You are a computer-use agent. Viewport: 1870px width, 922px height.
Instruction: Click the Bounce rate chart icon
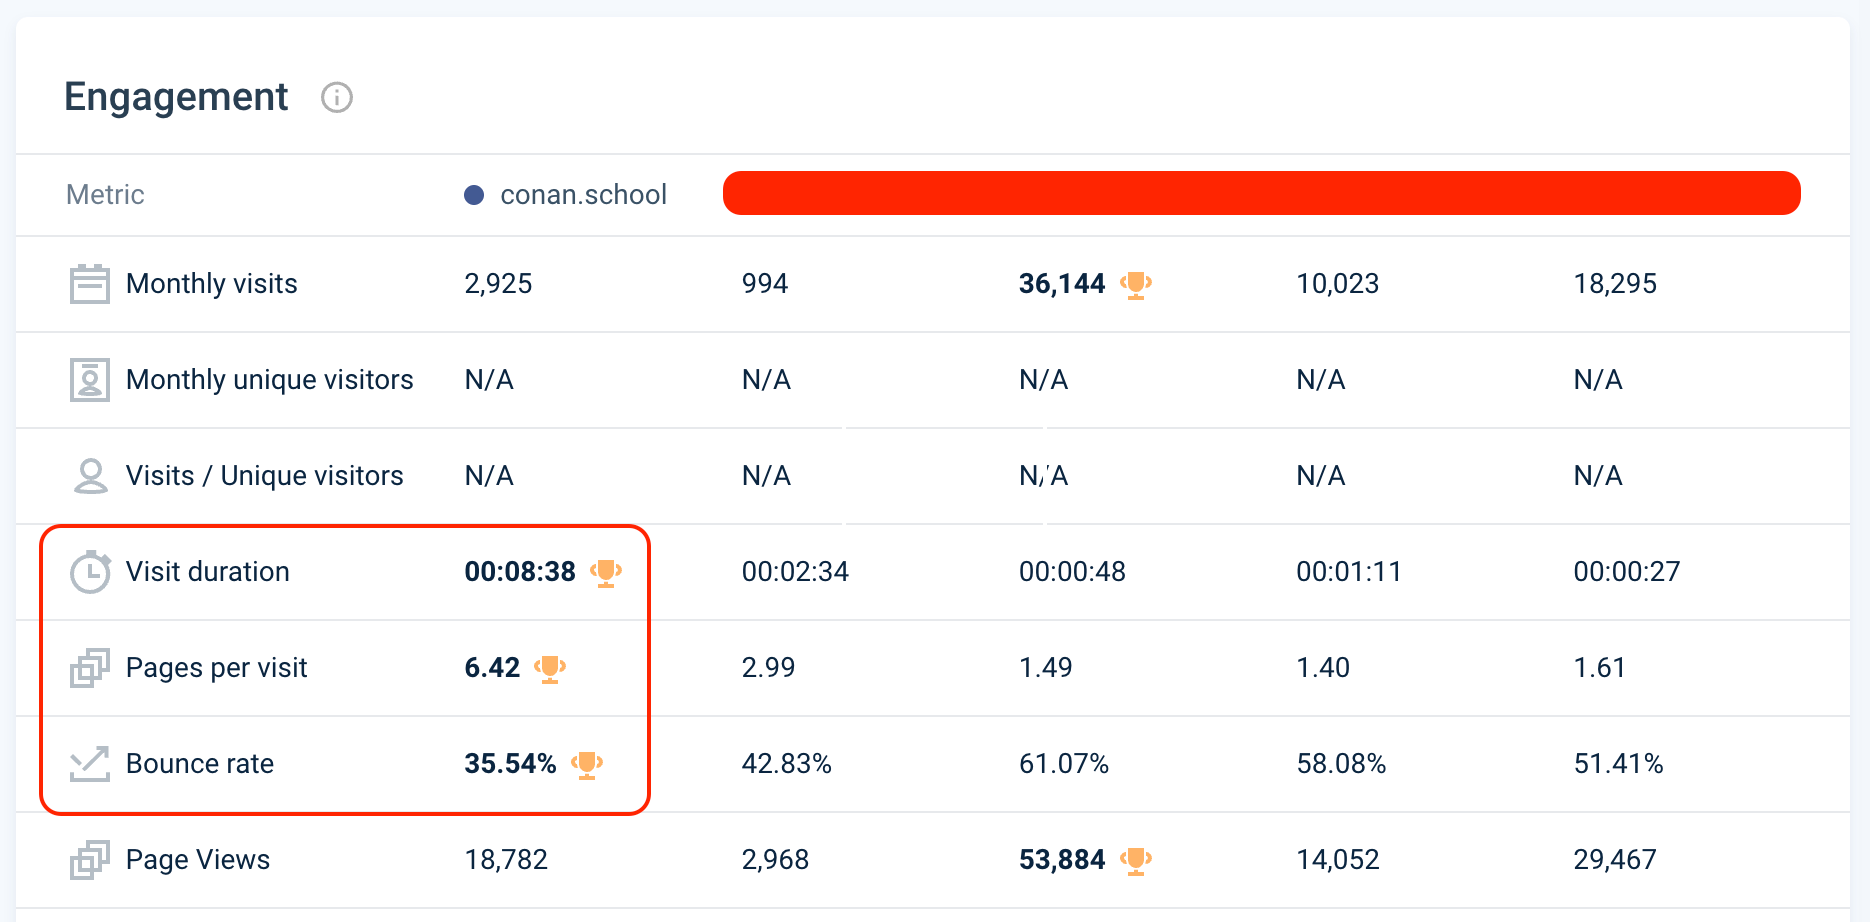[90, 764]
